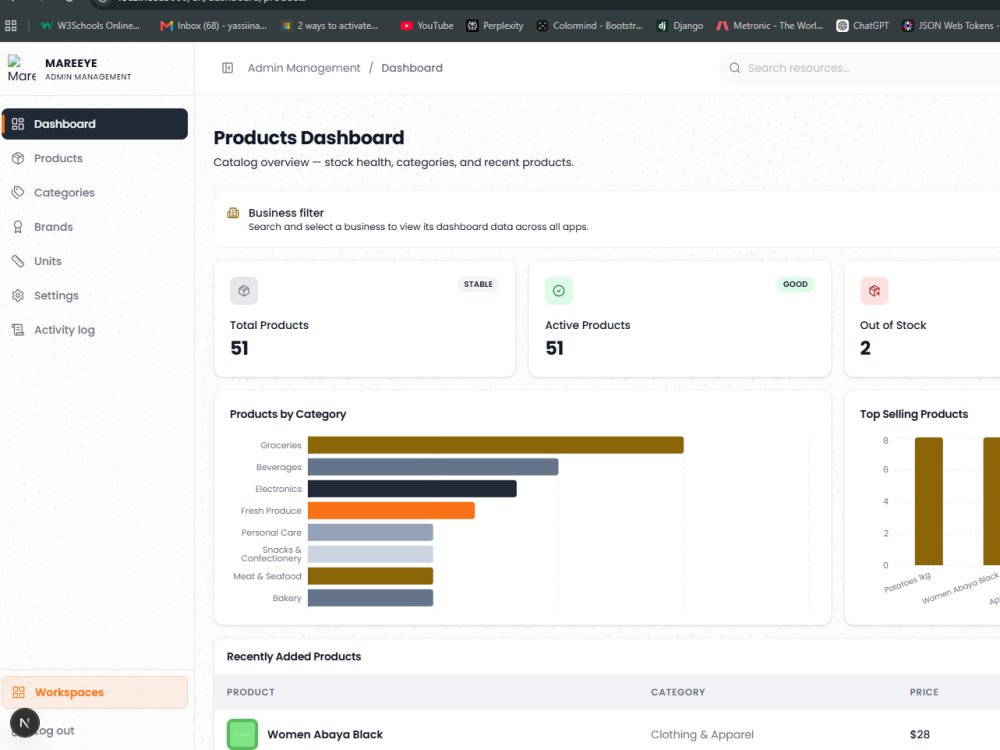Click the Business filter building icon
Image resolution: width=1000 pixels, height=750 pixels.
[233, 213]
